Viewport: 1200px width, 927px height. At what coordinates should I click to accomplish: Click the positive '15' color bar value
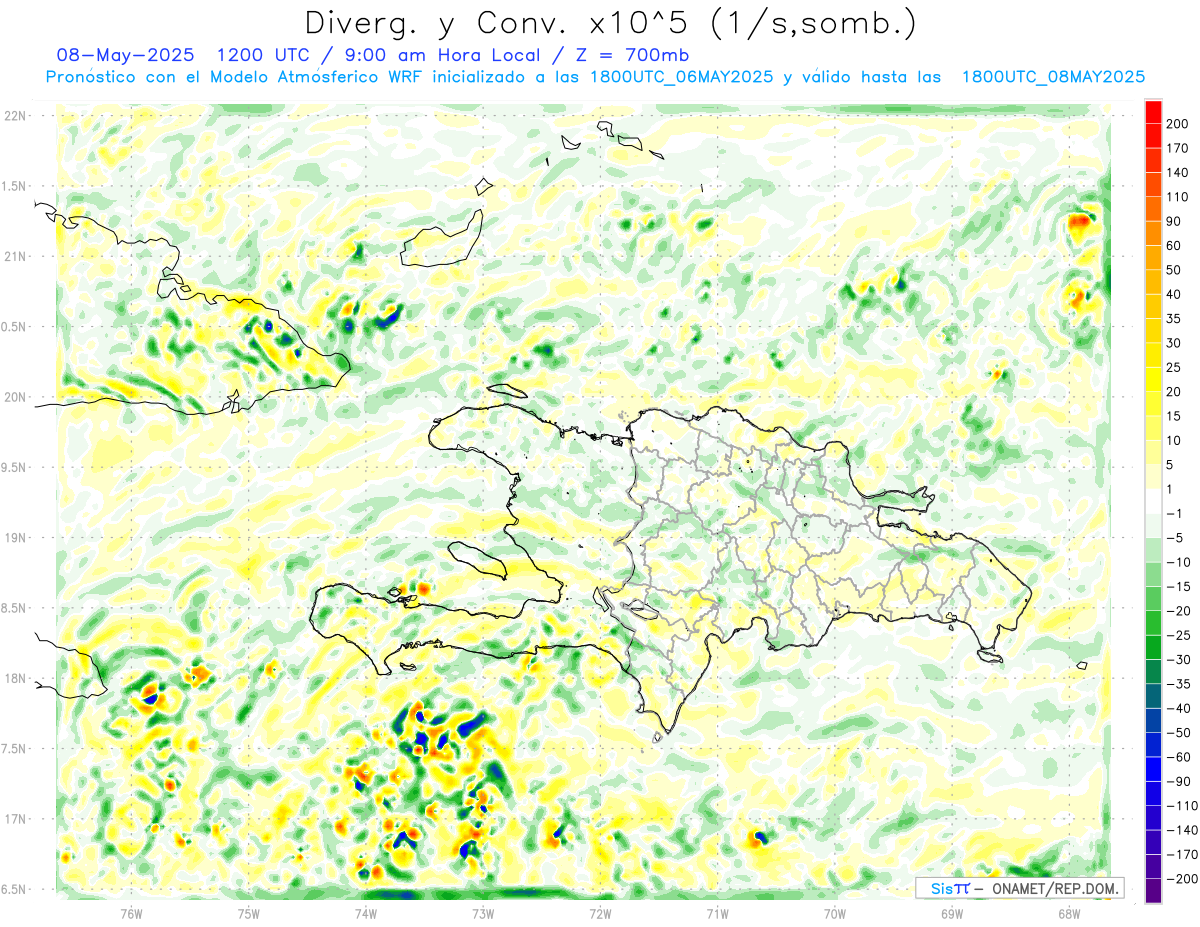[x=1174, y=416]
